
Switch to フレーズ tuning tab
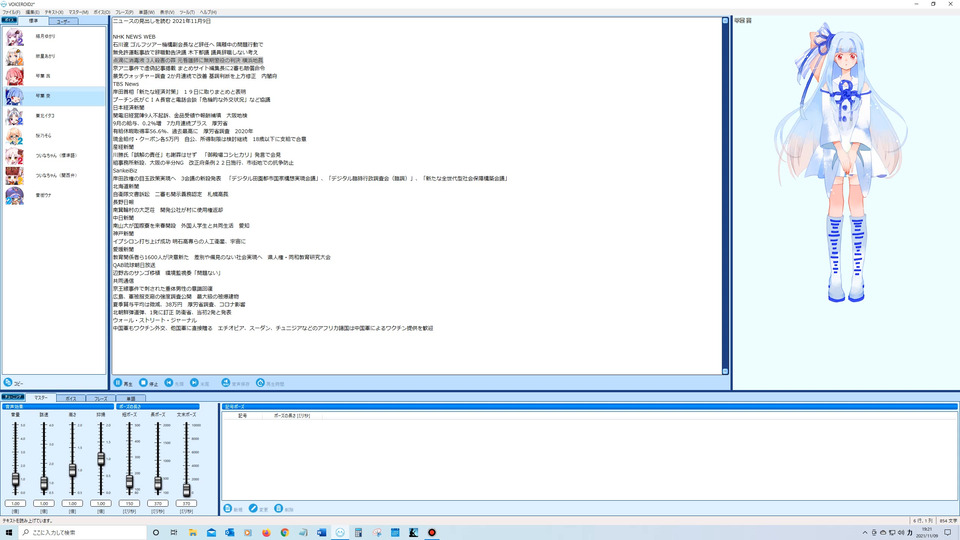[x=100, y=399]
